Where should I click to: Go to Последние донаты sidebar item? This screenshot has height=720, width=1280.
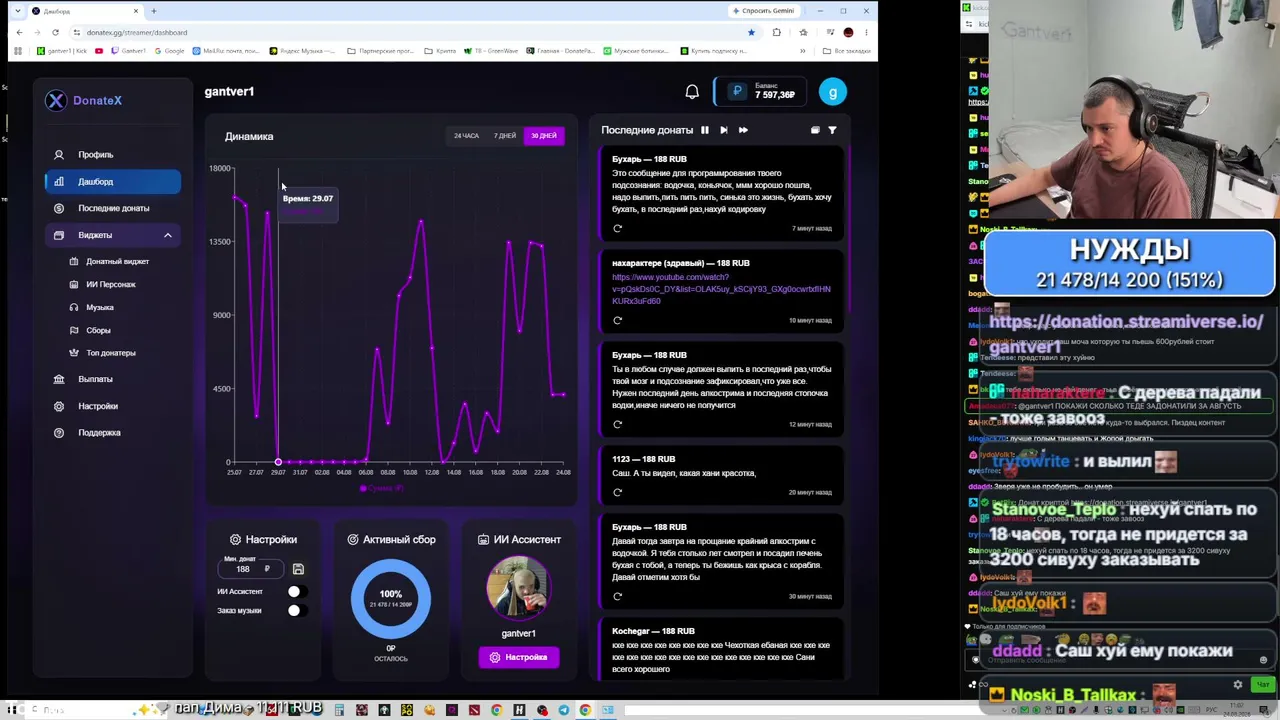point(114,208)
